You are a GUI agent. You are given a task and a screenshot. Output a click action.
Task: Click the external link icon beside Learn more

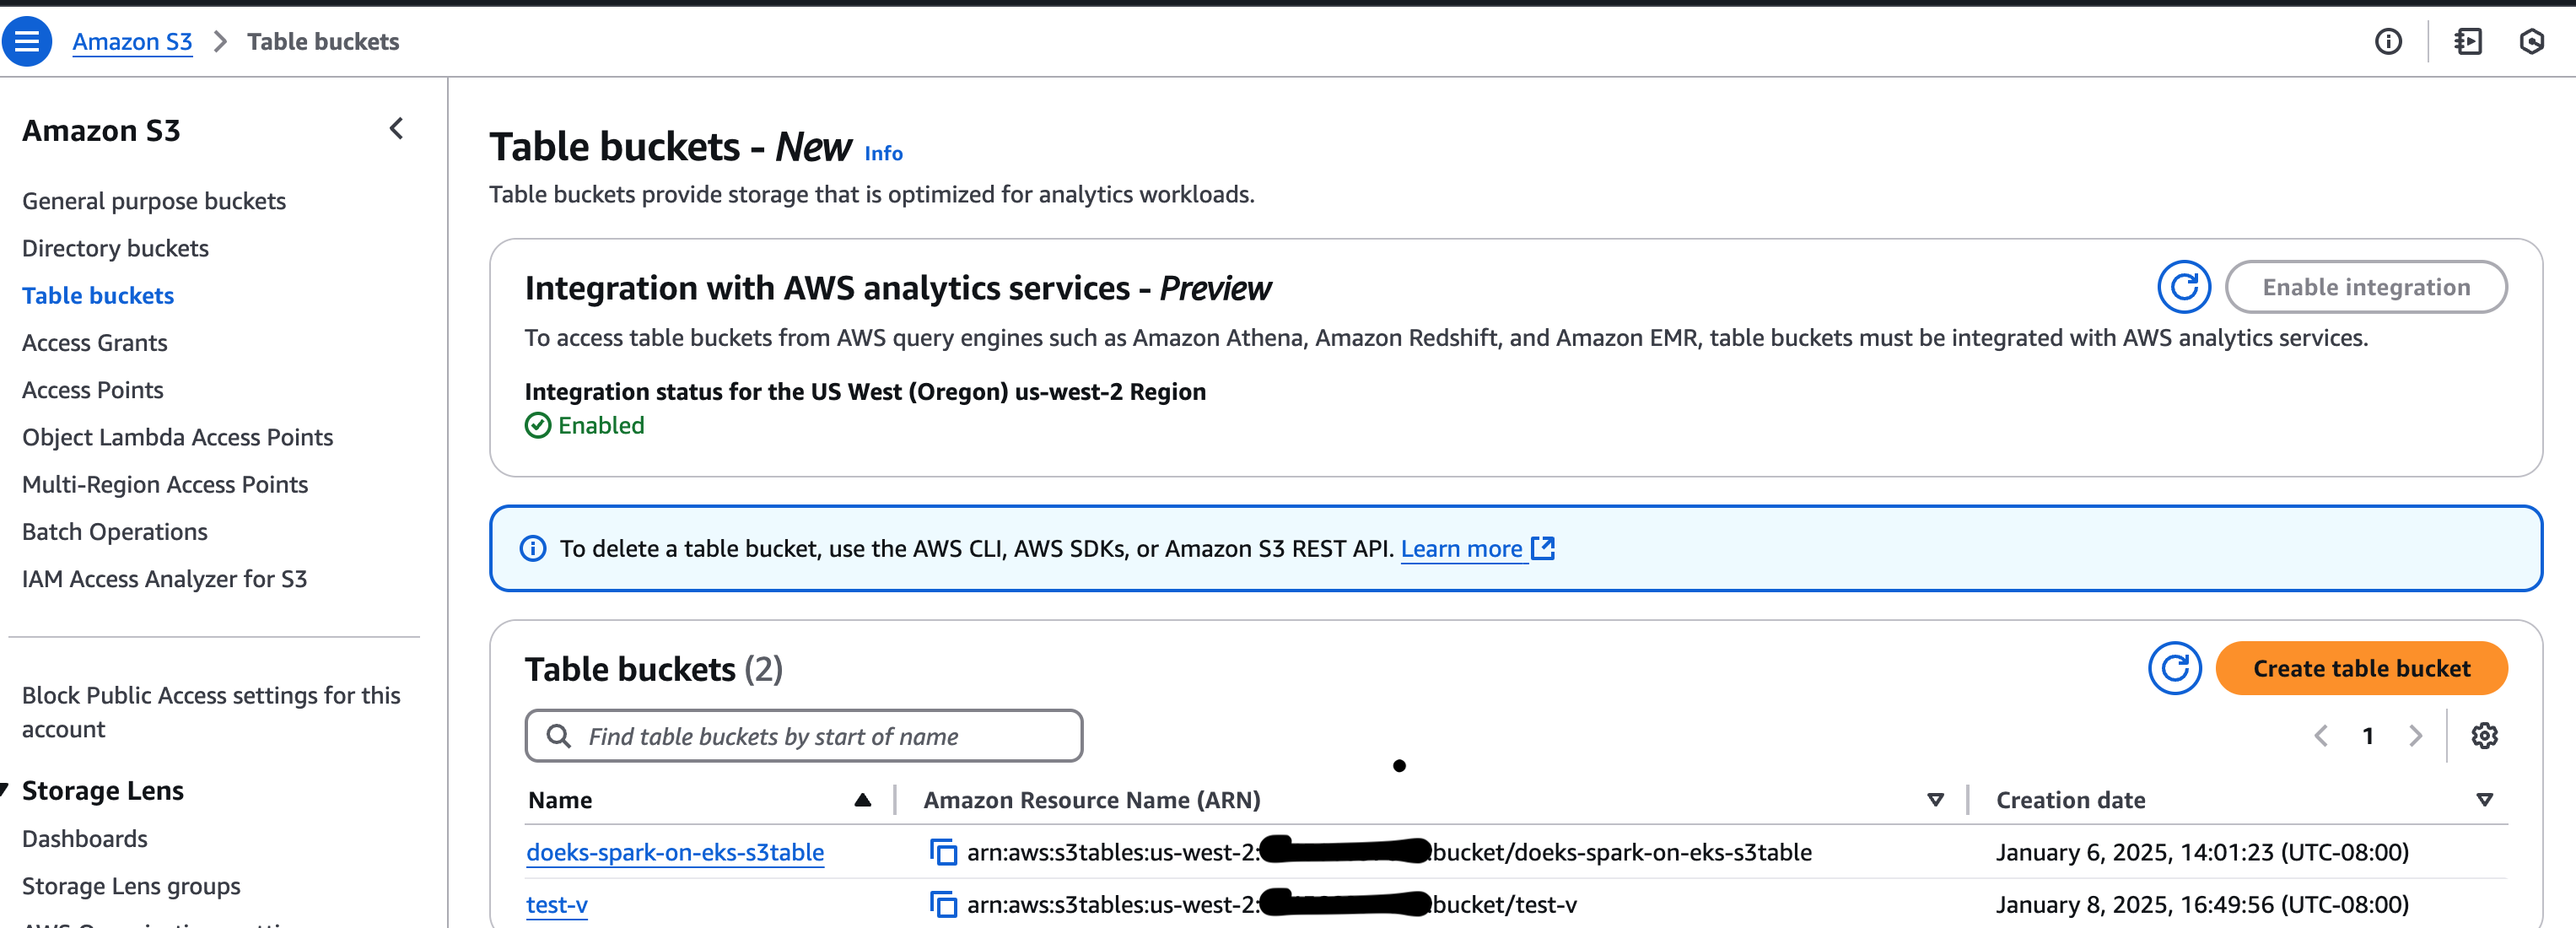point(1543,548)
